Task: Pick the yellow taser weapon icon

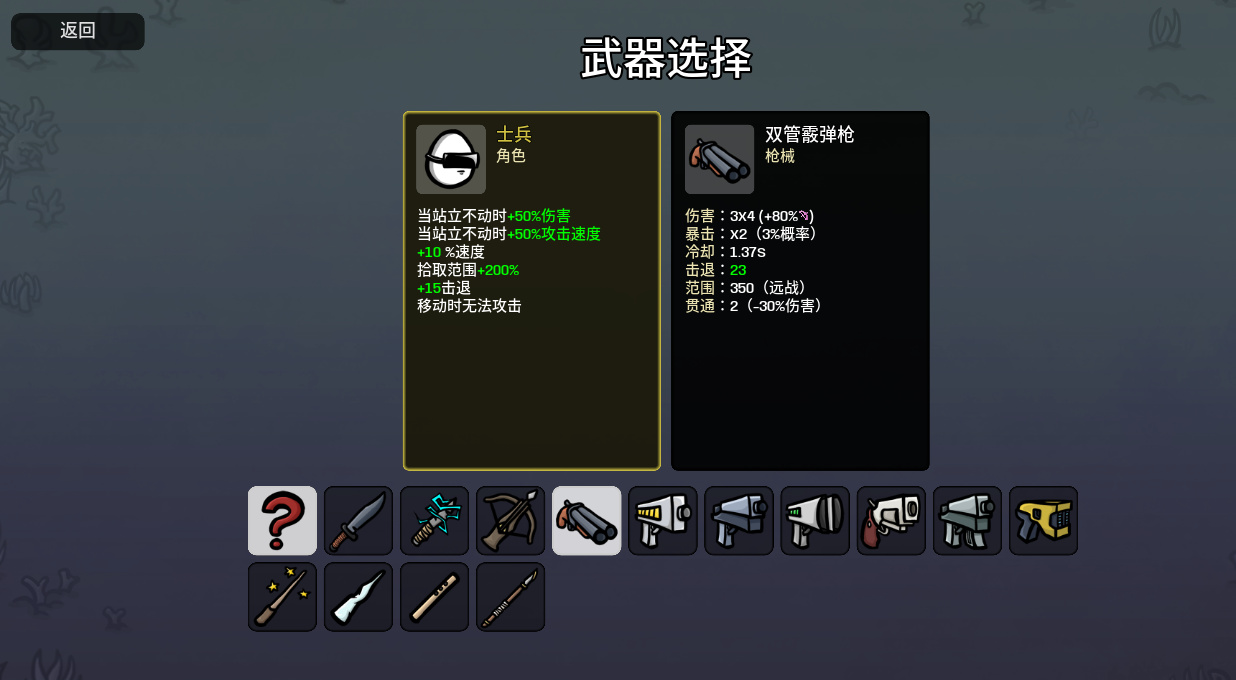Action: (x=1043, y=521)
